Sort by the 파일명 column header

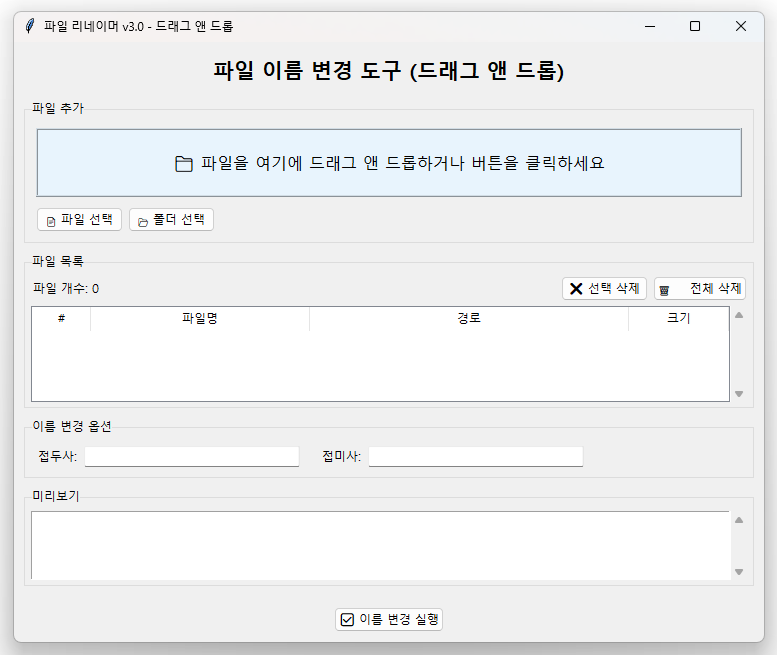200,319
